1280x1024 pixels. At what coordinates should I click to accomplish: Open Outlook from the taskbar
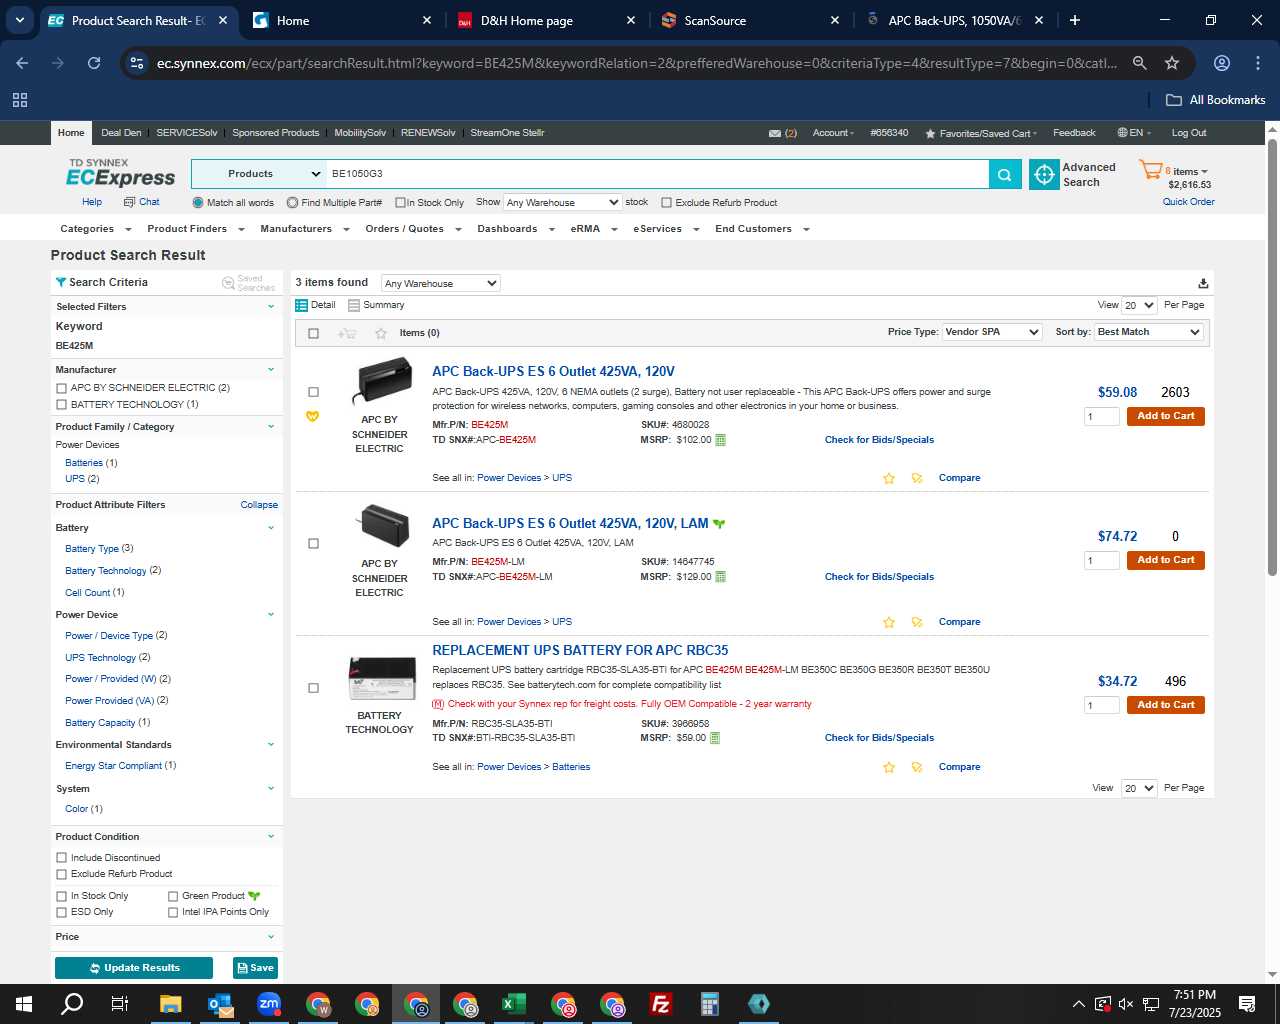[220, 1004]
